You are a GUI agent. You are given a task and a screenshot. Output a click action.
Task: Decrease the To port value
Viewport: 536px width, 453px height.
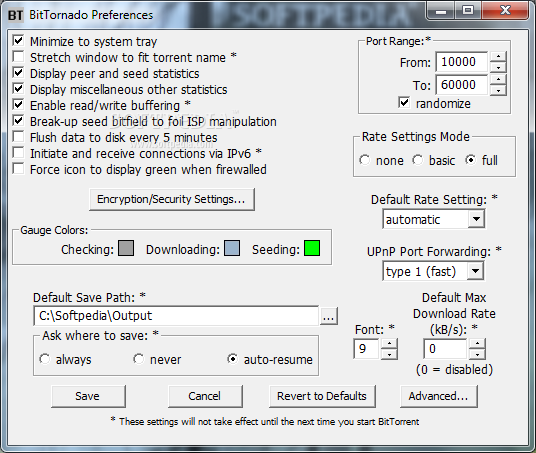click(498, 90)
